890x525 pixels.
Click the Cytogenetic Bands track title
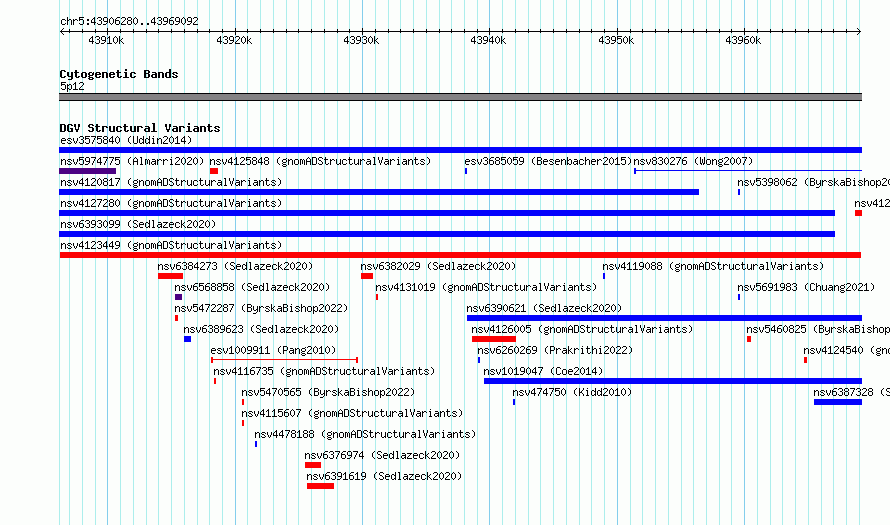click(x=119, y=74)
